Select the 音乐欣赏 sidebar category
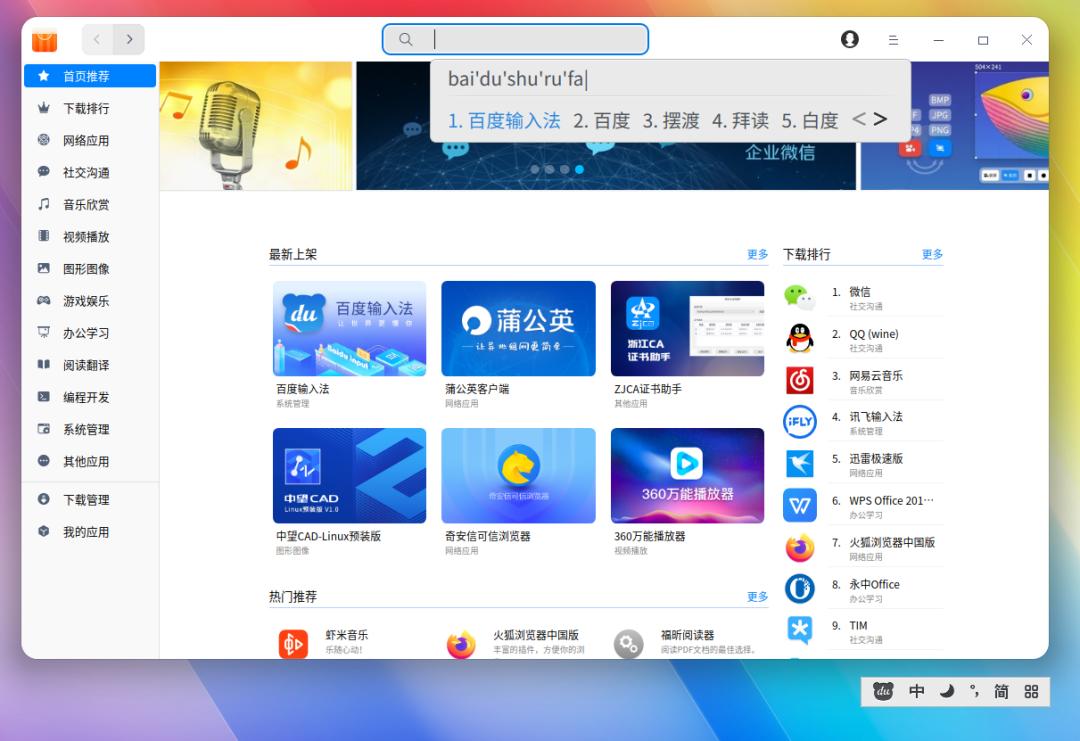 coord(85,204)
